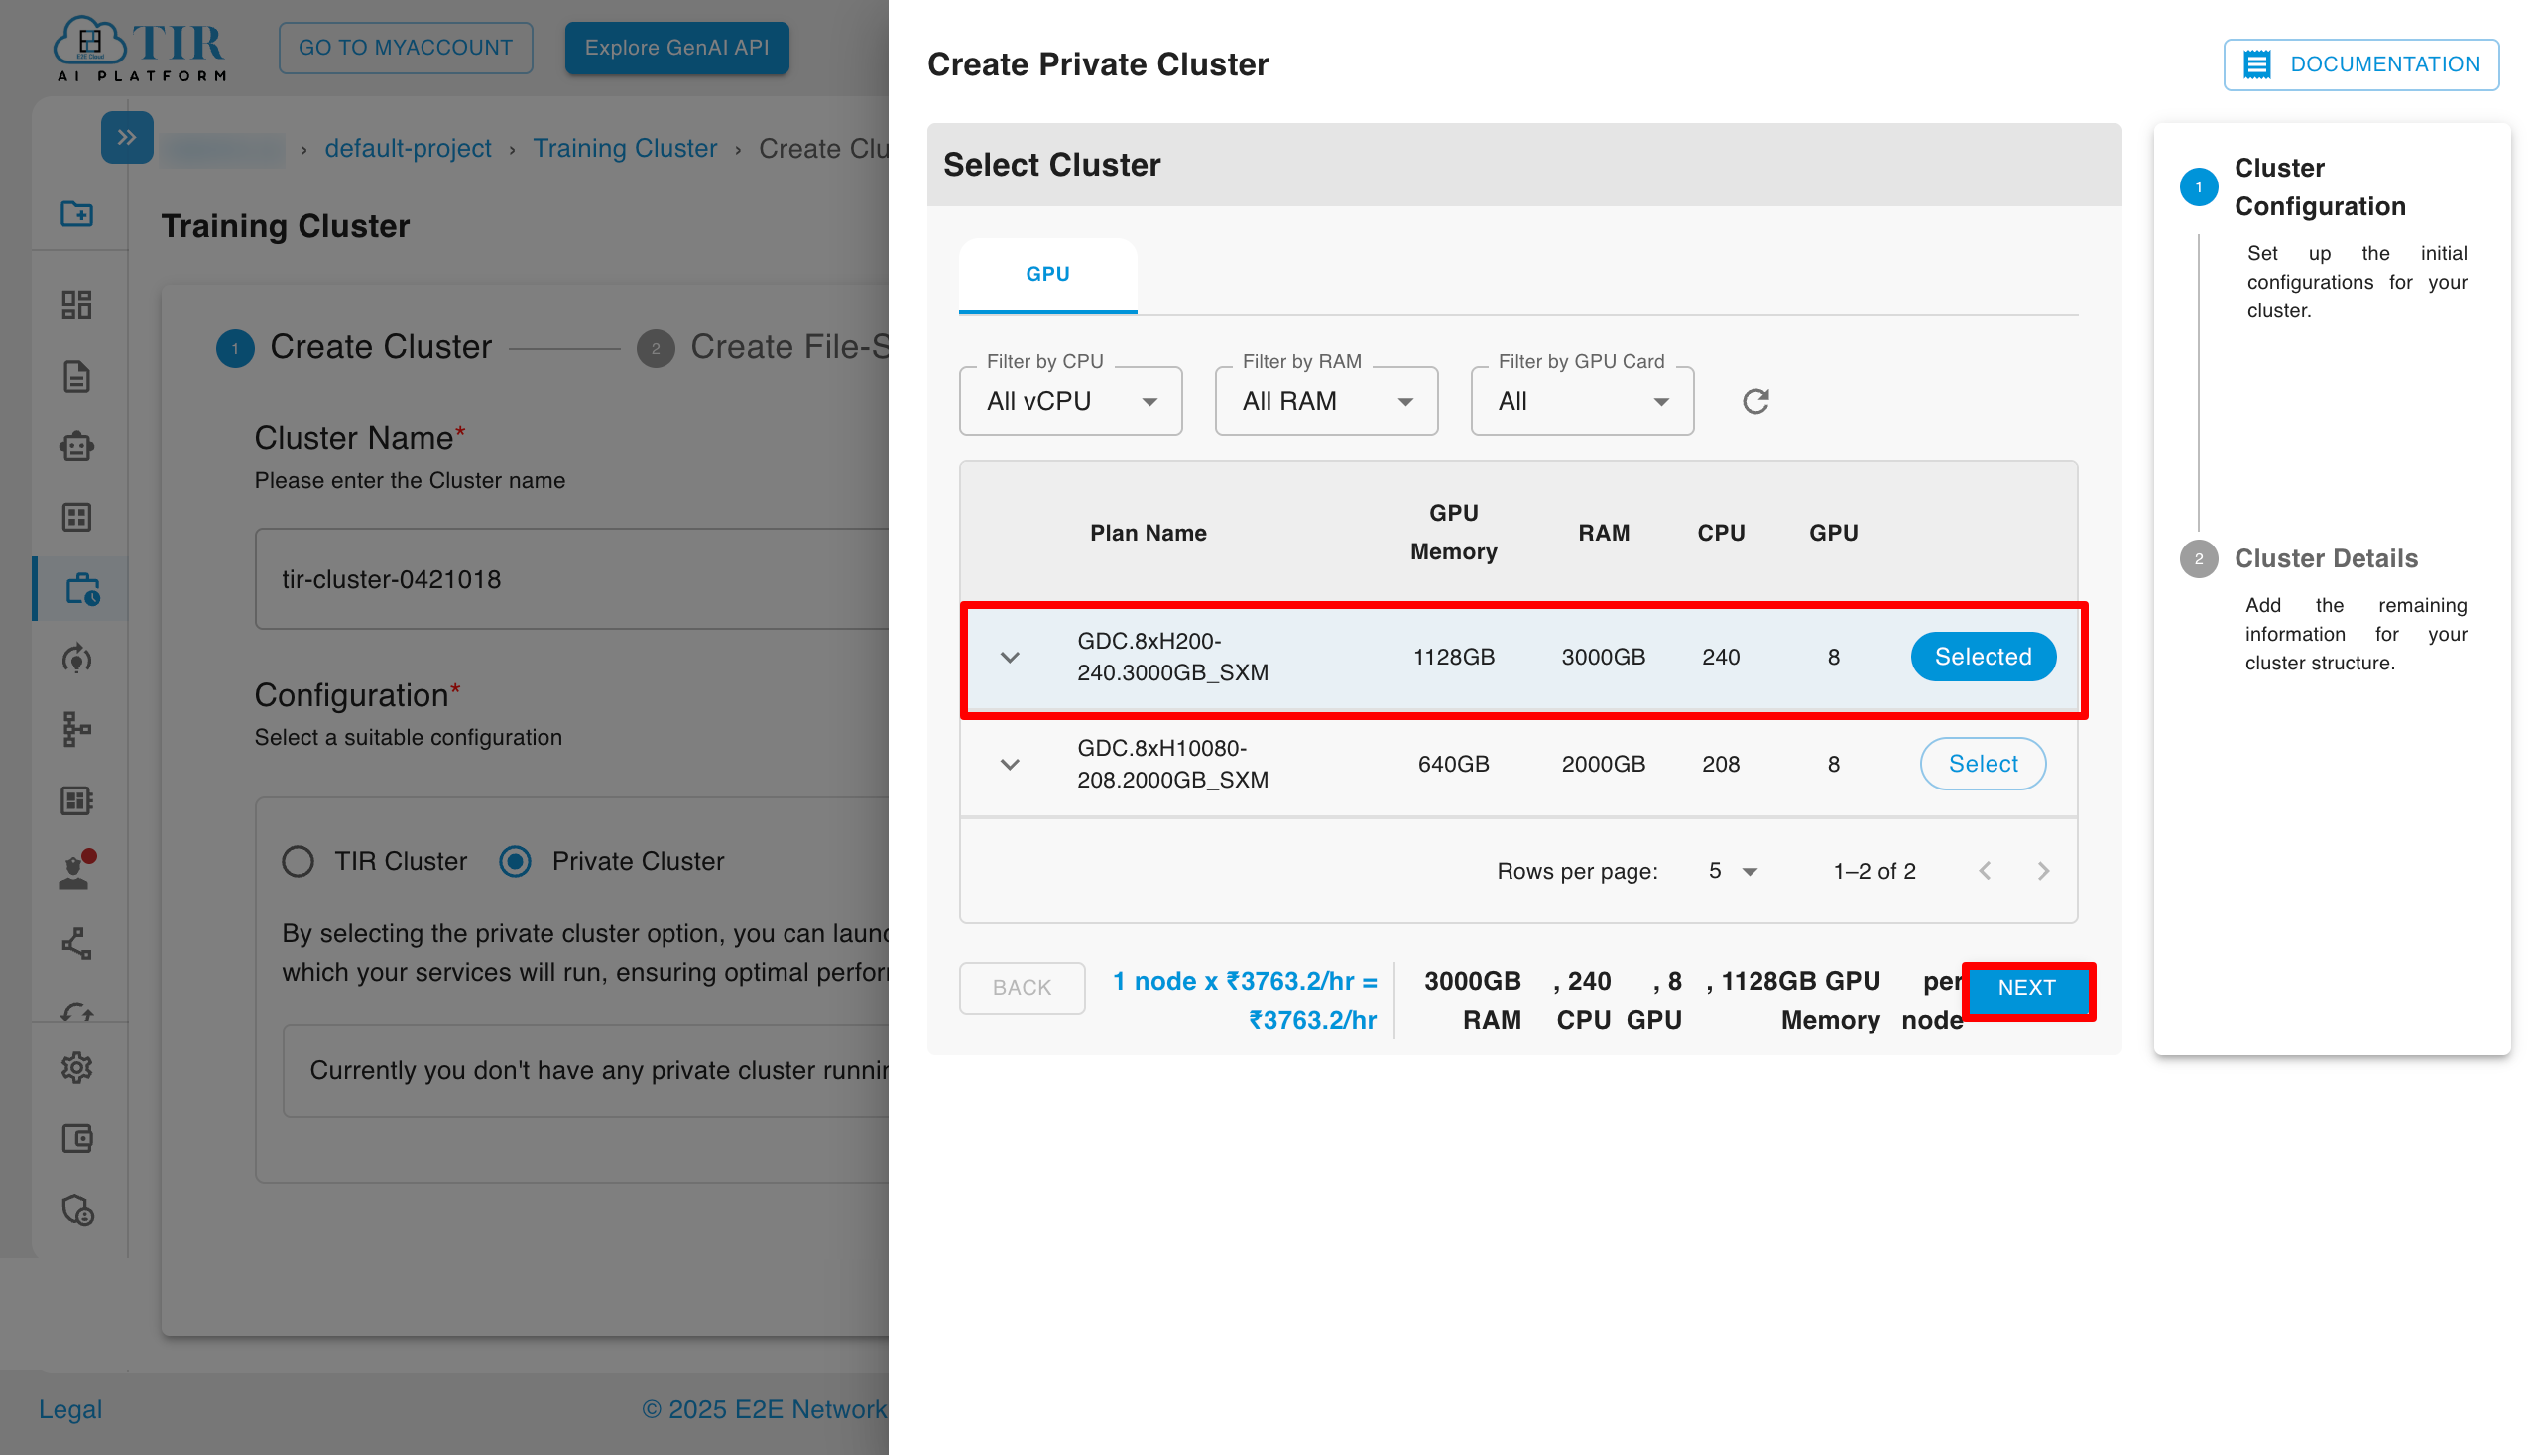This screenshot has width=2539, height=1456.
Task: Click the refresh filters icon
Action: click(1756, 401)
